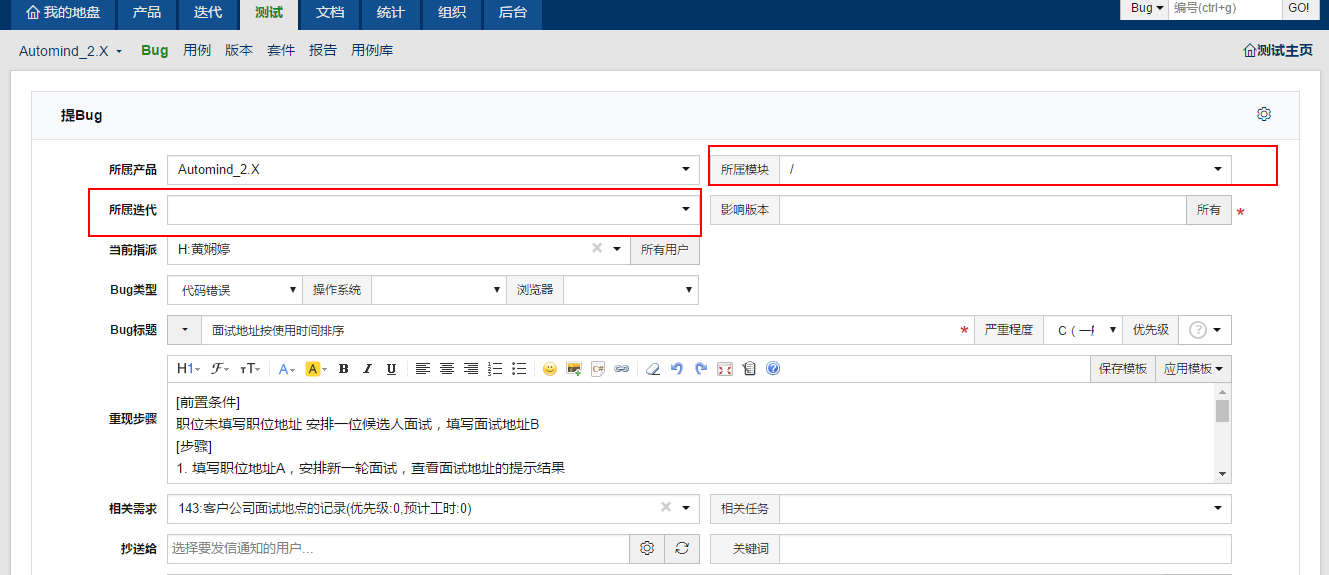Open the 应用模板 dropdown
The image size is (1329, 575).
point(1193,369)
